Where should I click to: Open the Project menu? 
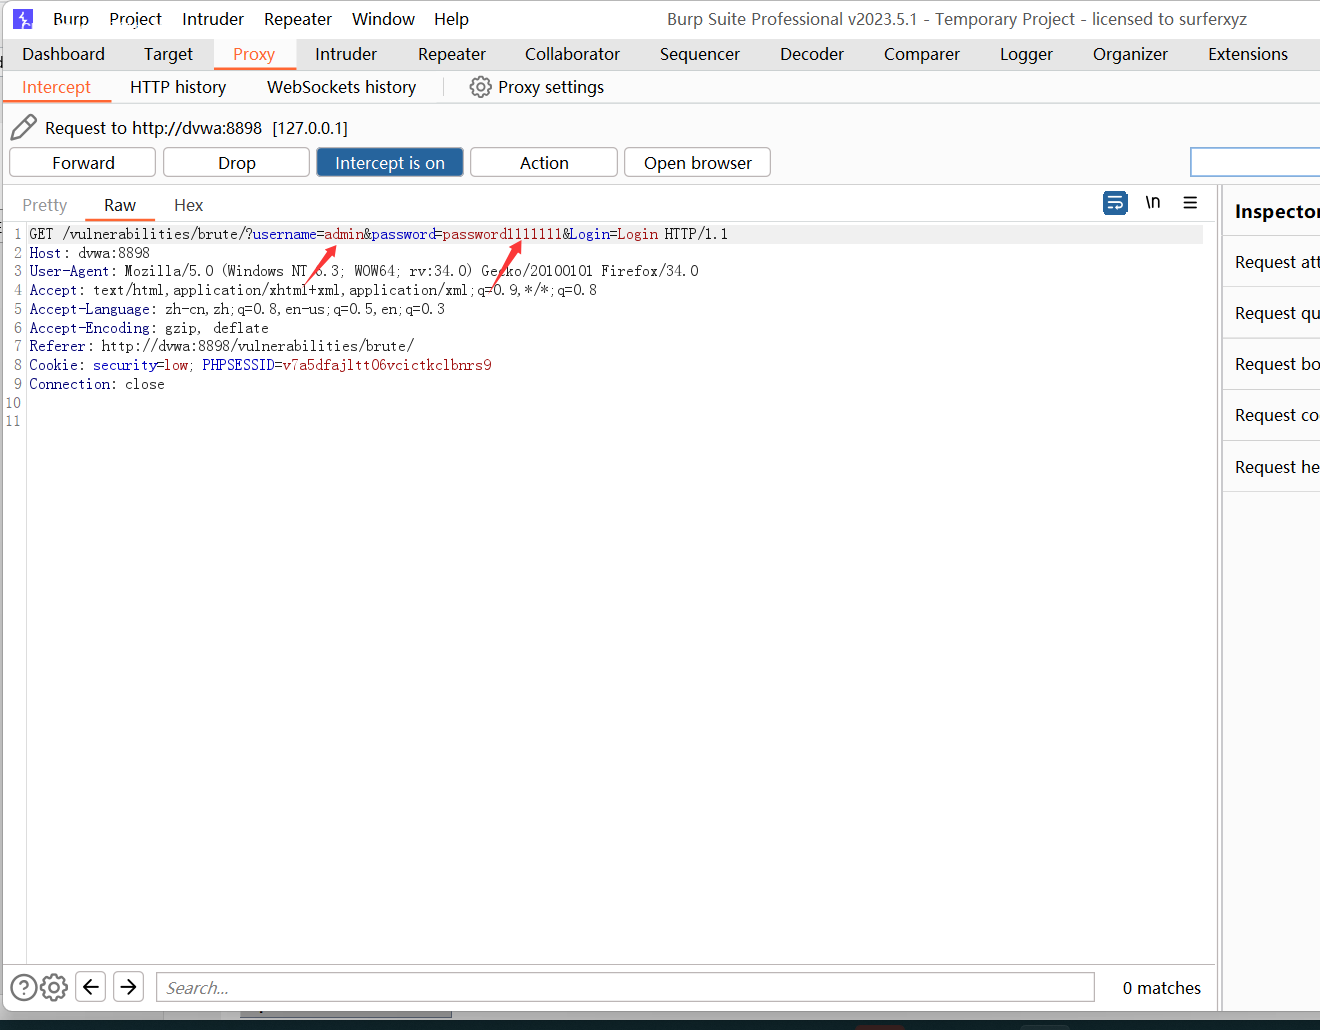pyautogui.click(x=135, y=19)
